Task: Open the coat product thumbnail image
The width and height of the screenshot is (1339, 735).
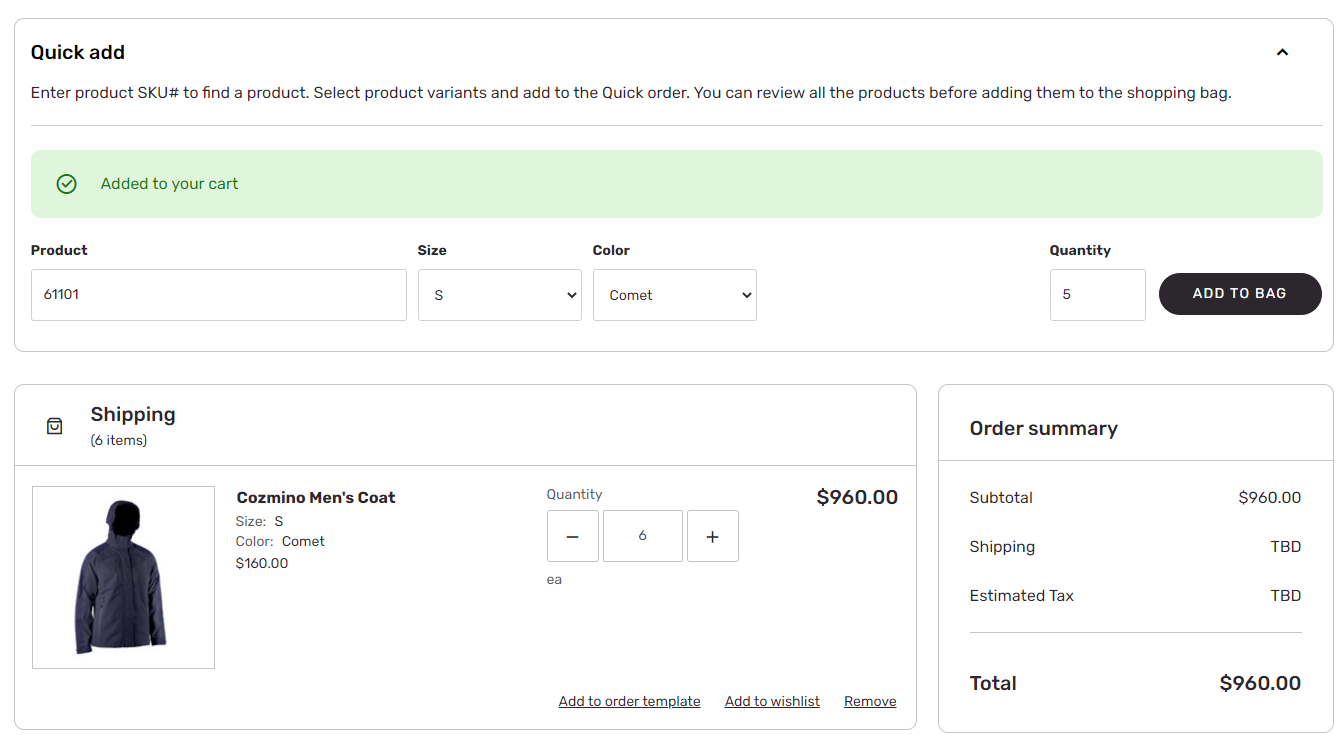Action: 123,577
